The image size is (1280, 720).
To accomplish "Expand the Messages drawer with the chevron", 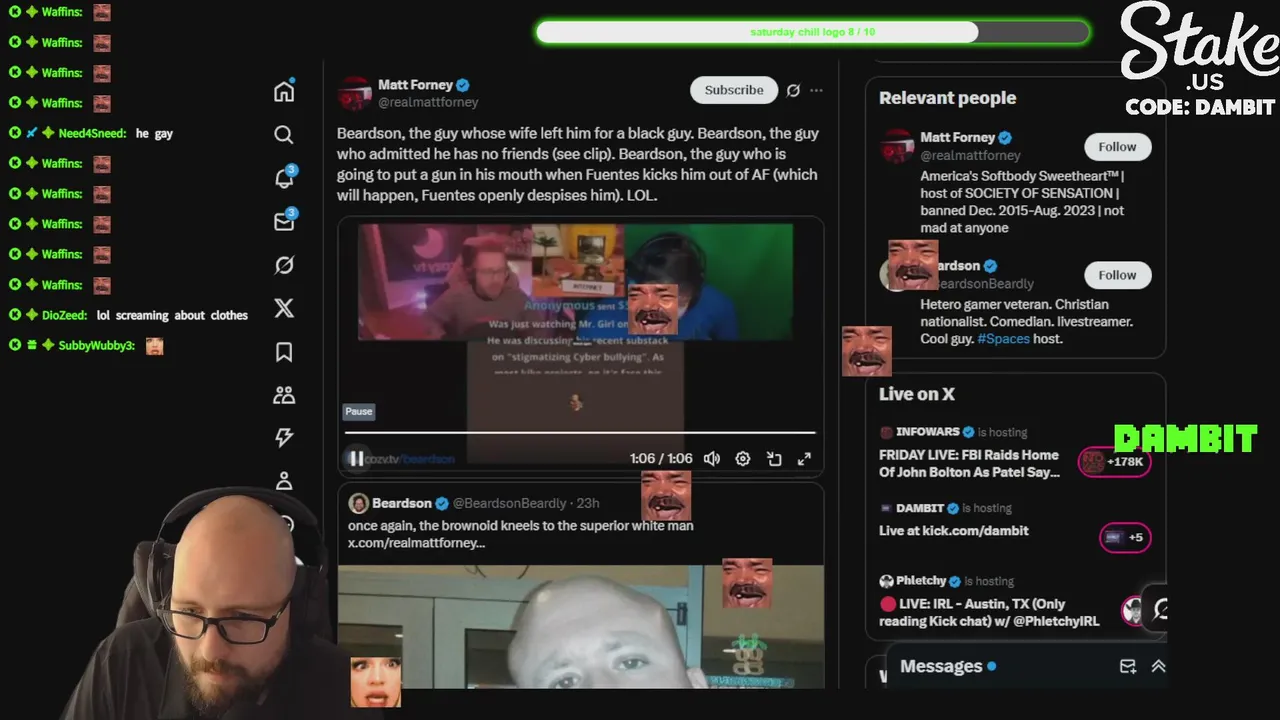I will coord(1158,666).
